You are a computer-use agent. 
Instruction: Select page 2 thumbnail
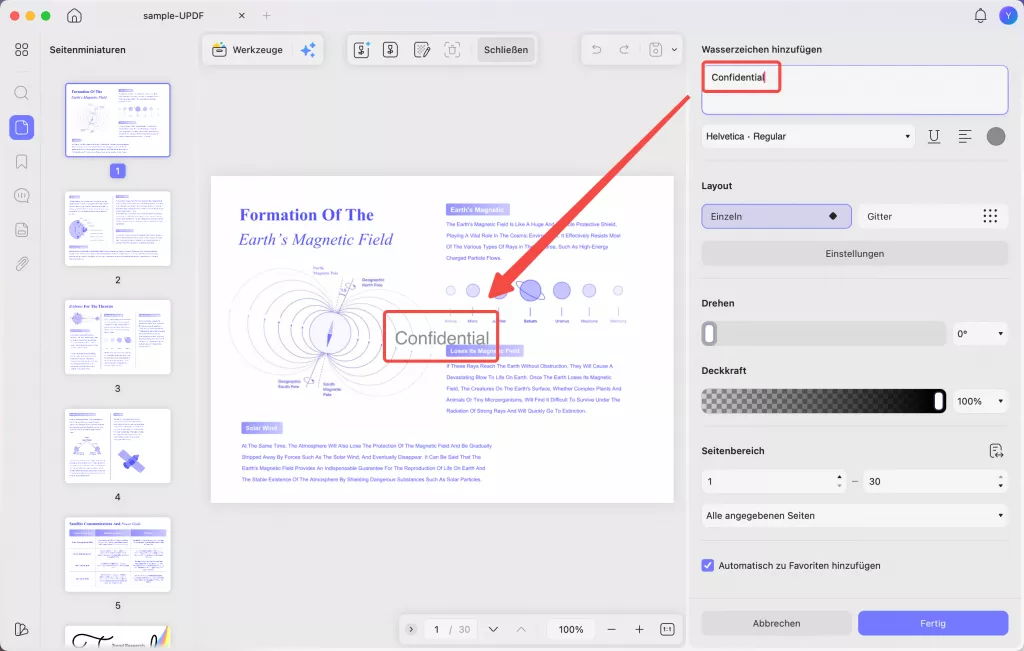point(118,229)
